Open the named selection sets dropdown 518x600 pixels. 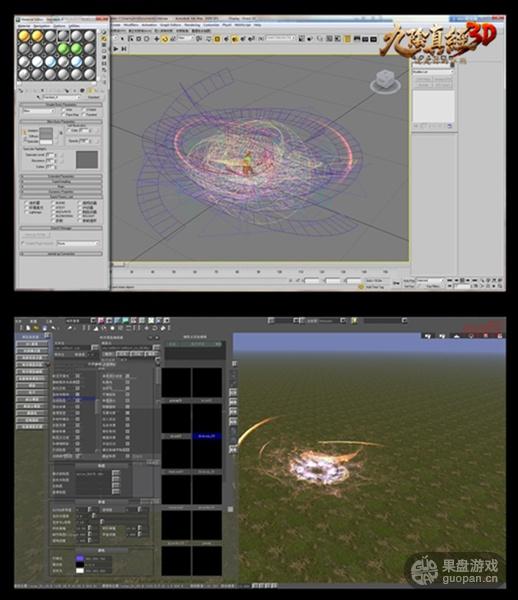(280, 38)
